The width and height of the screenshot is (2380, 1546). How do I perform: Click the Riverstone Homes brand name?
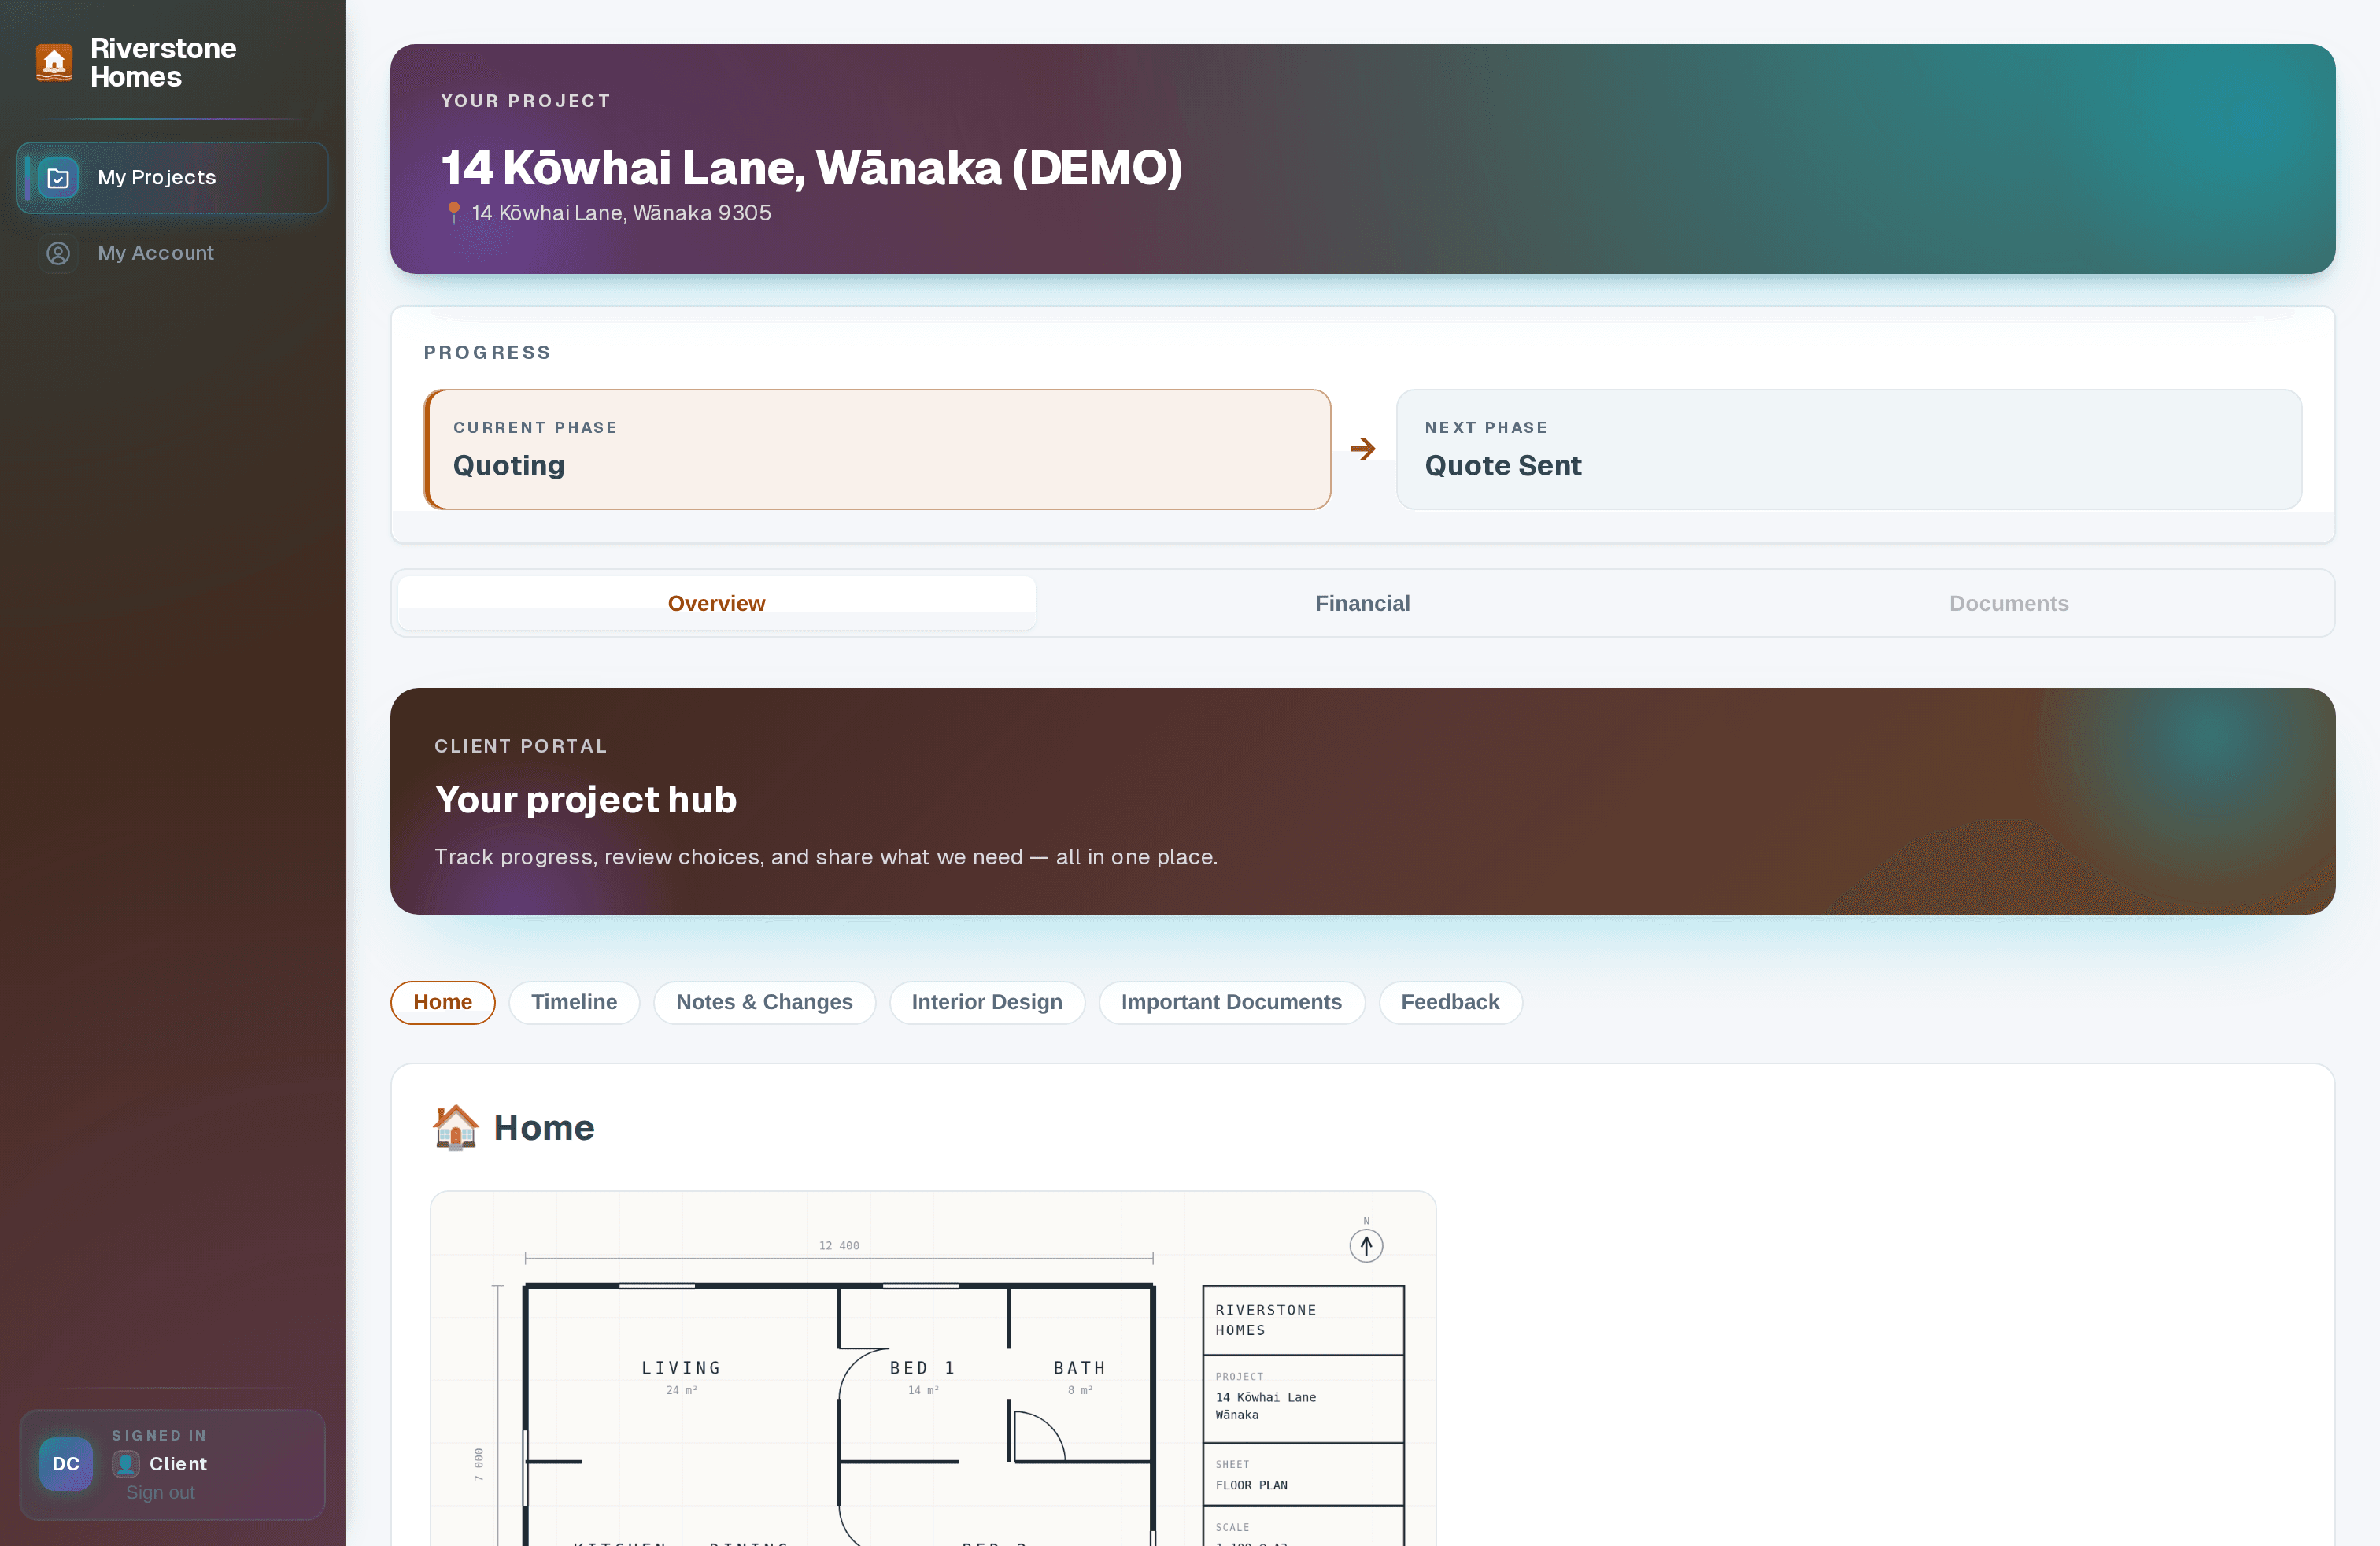coord(163,62)
